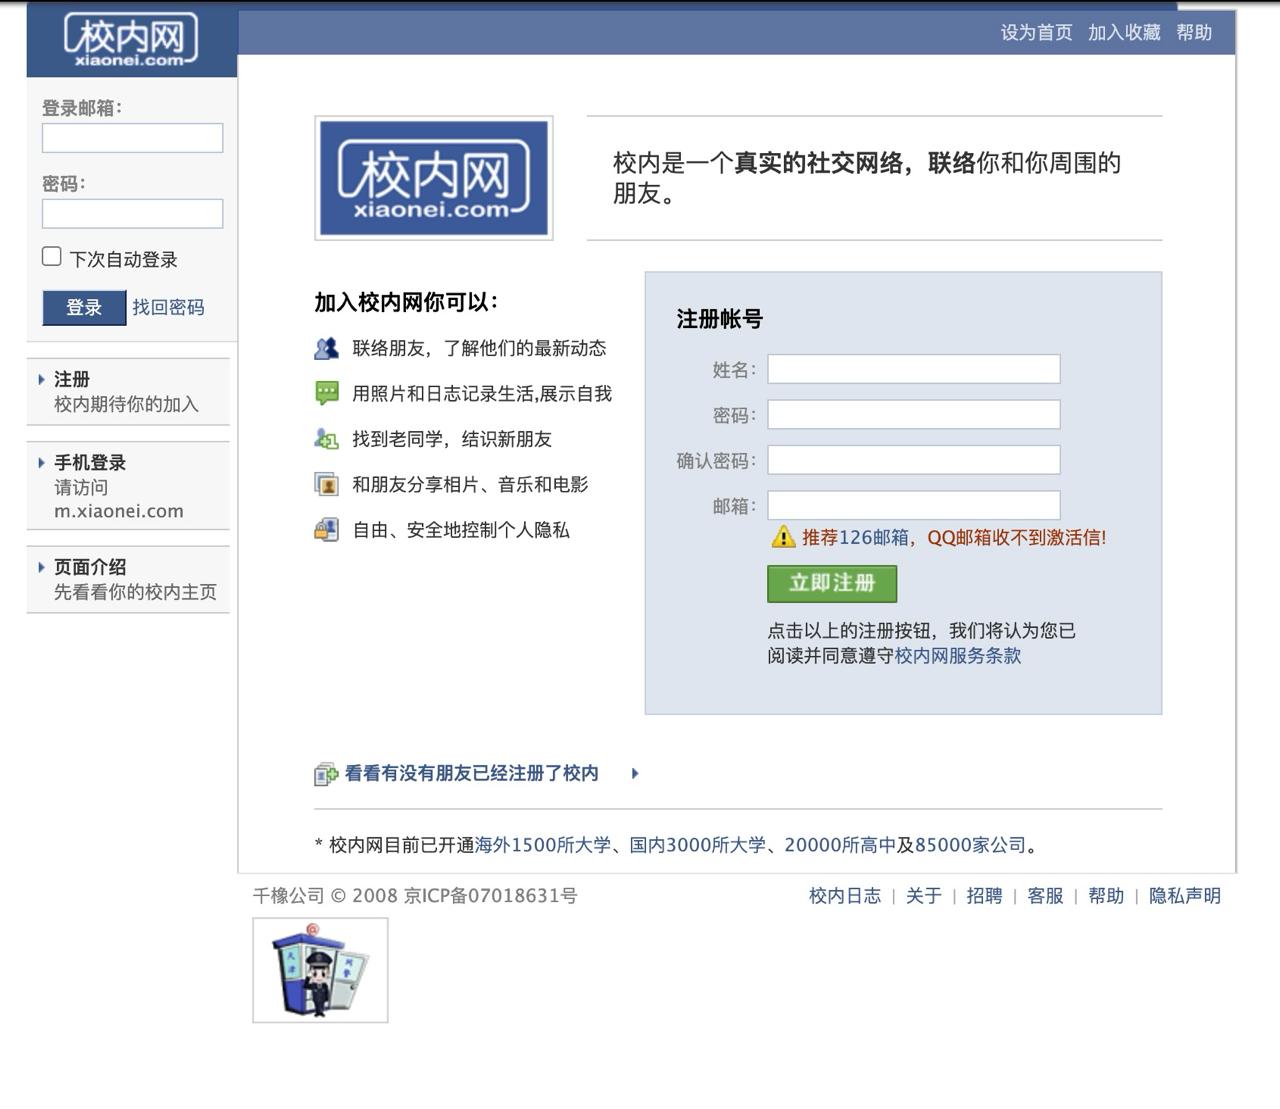Click the large Xiaonei logo banner image
This screenshot has width=1280, height=1109.
pos(433,178)
